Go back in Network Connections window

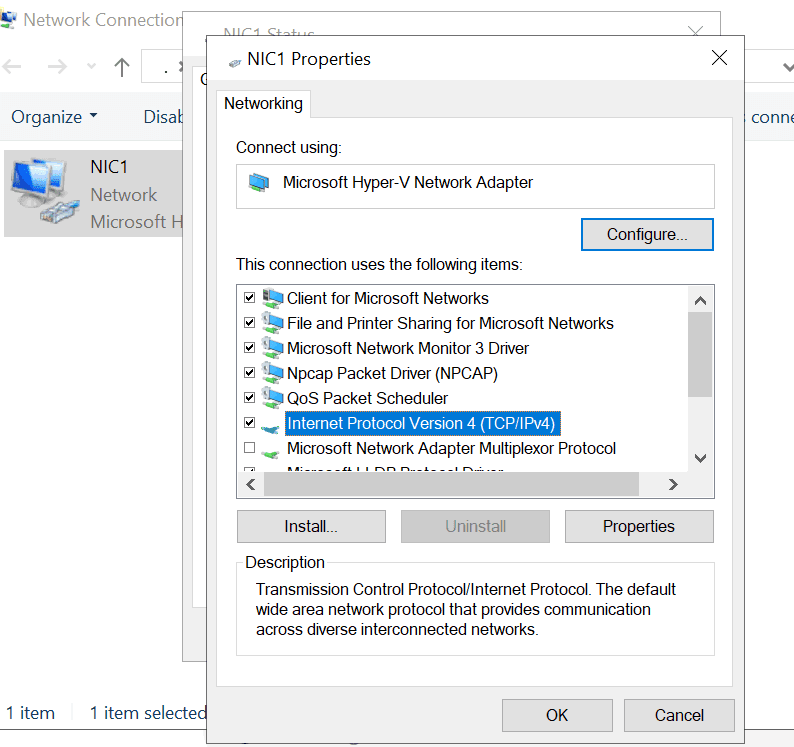click(12, 66)
